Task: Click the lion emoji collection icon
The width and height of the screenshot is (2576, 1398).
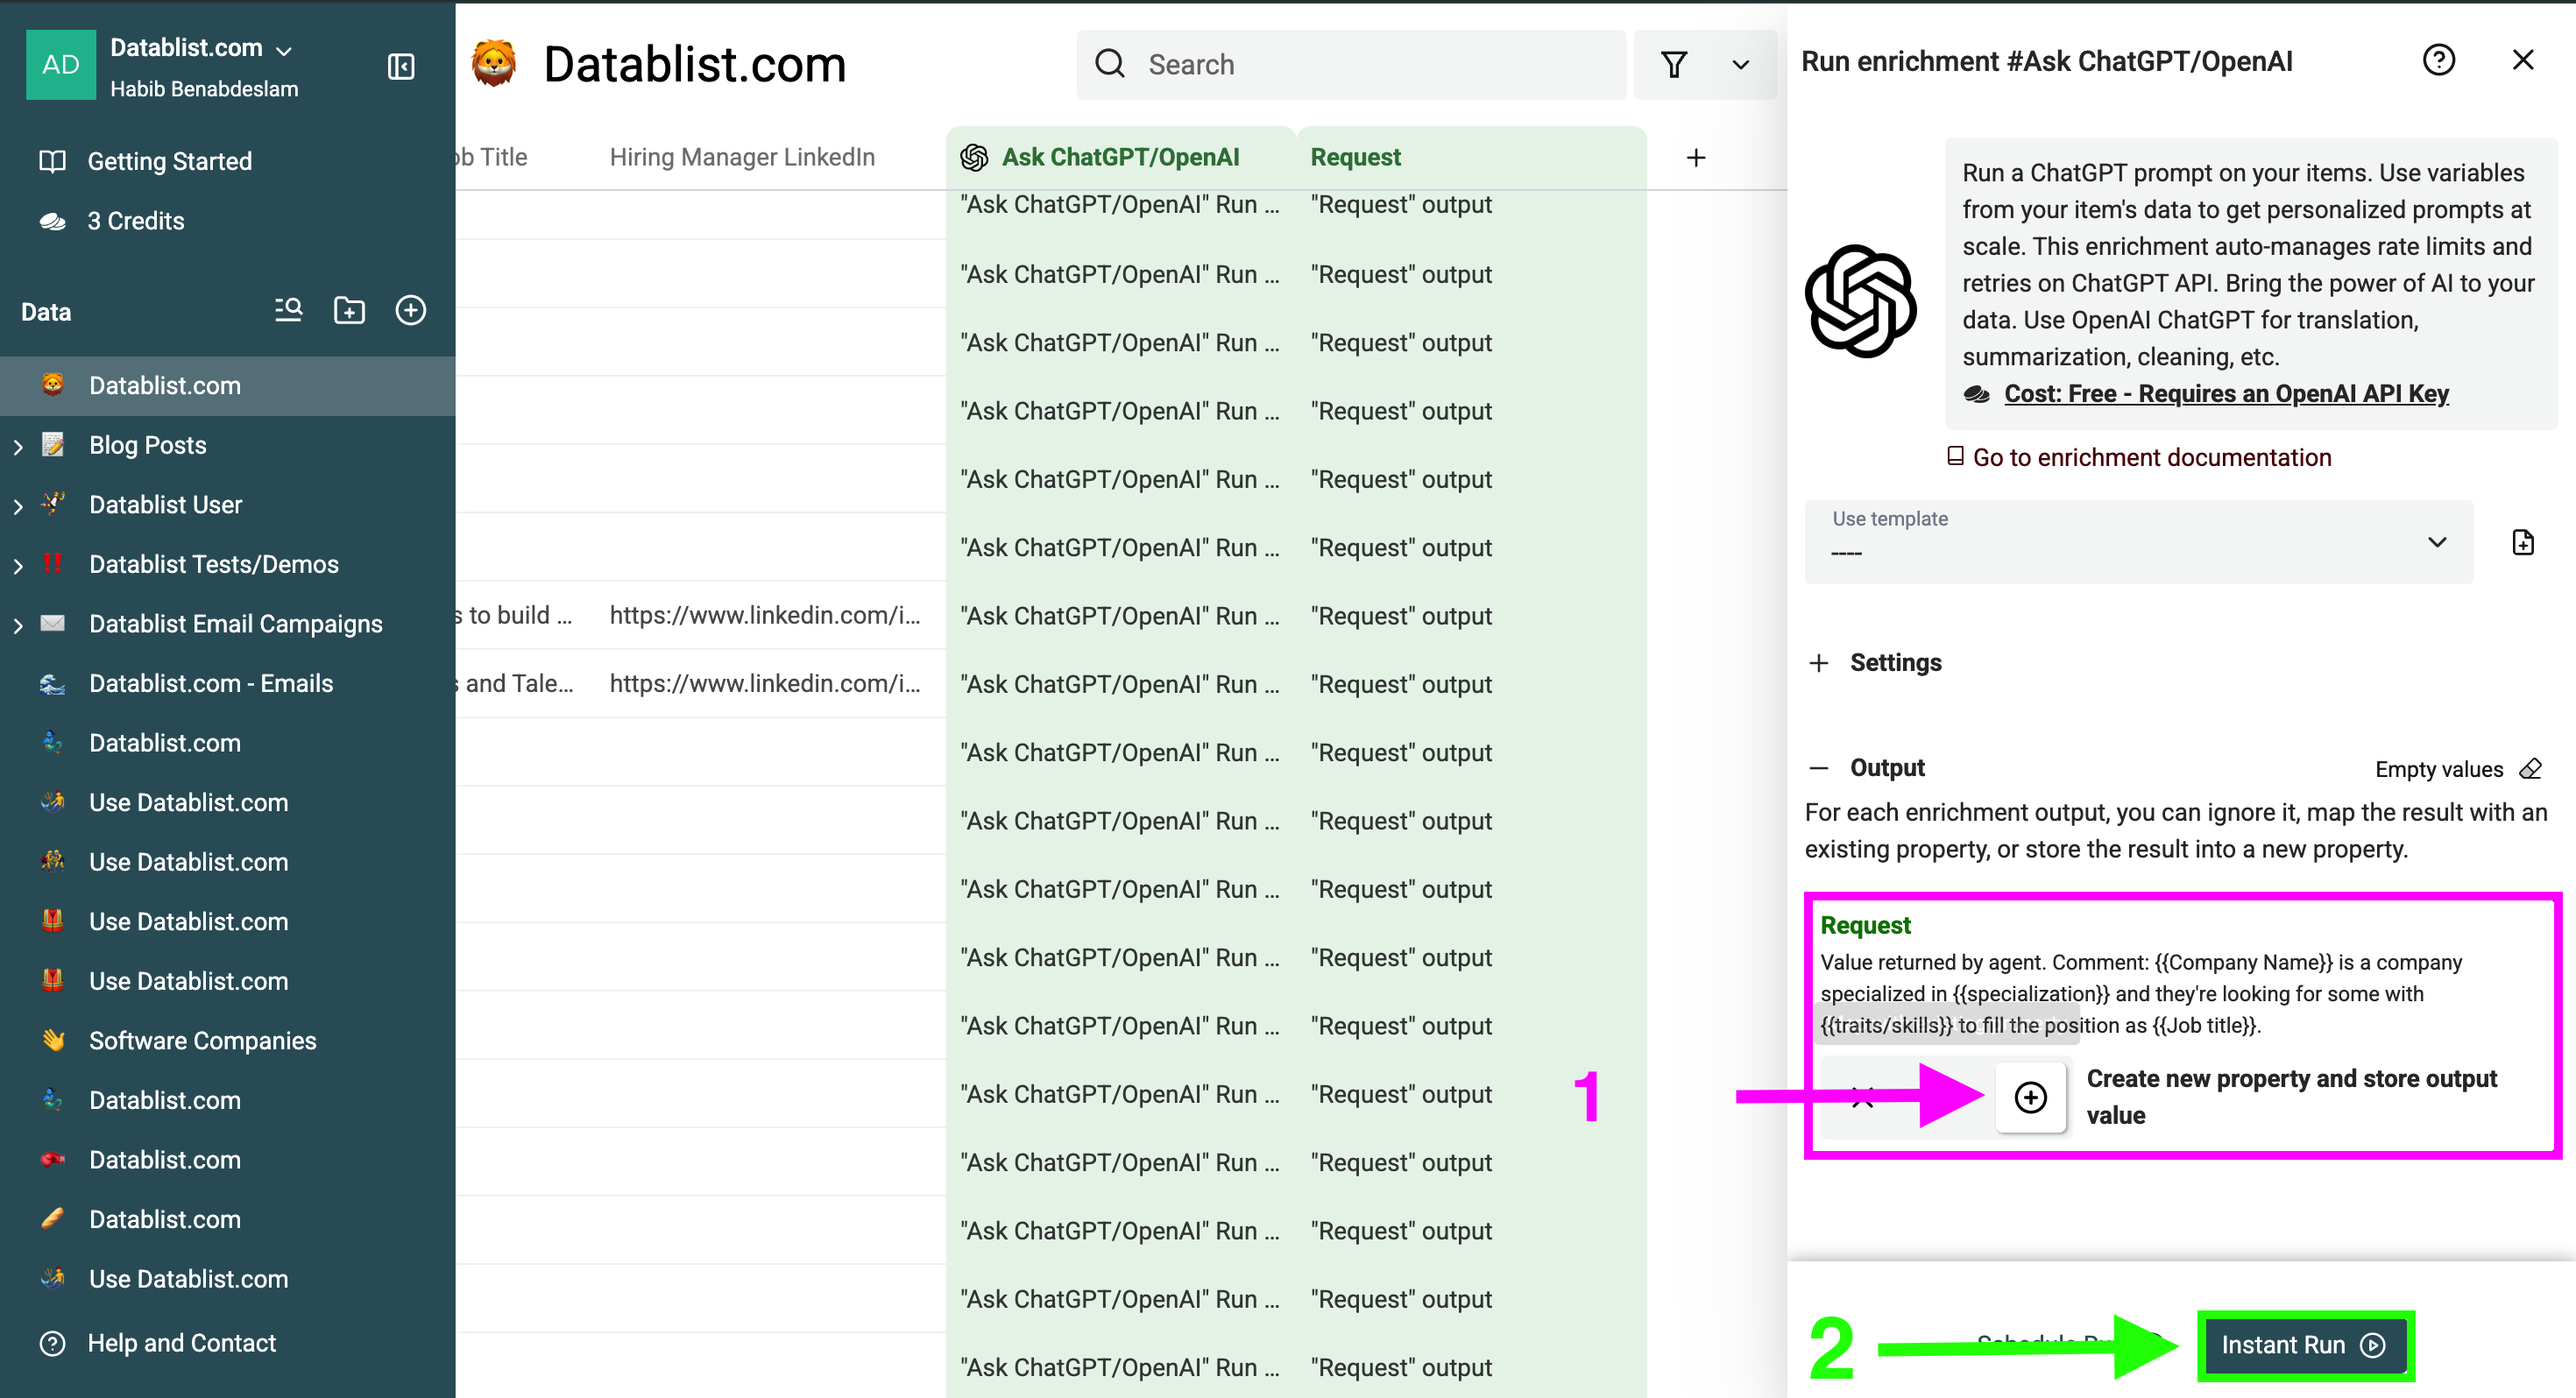Action: [494, 64]
